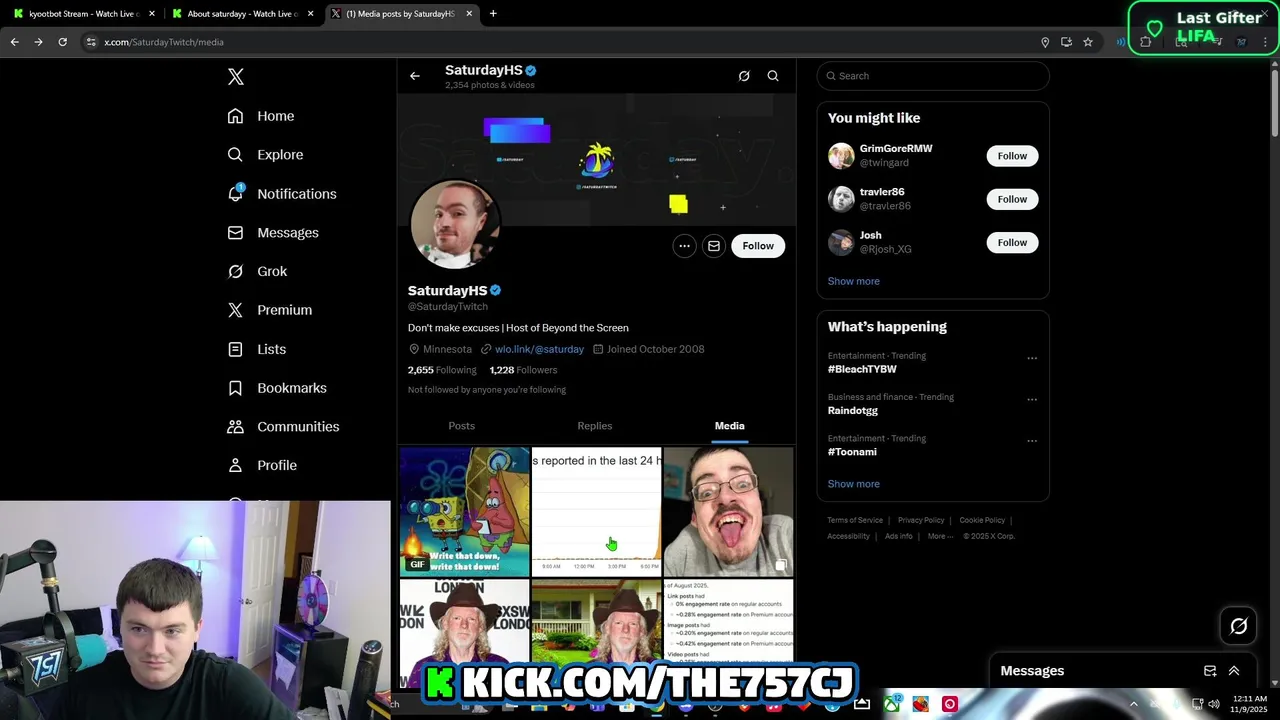Open the #BleachTYBW trend

tap(862, 369)
